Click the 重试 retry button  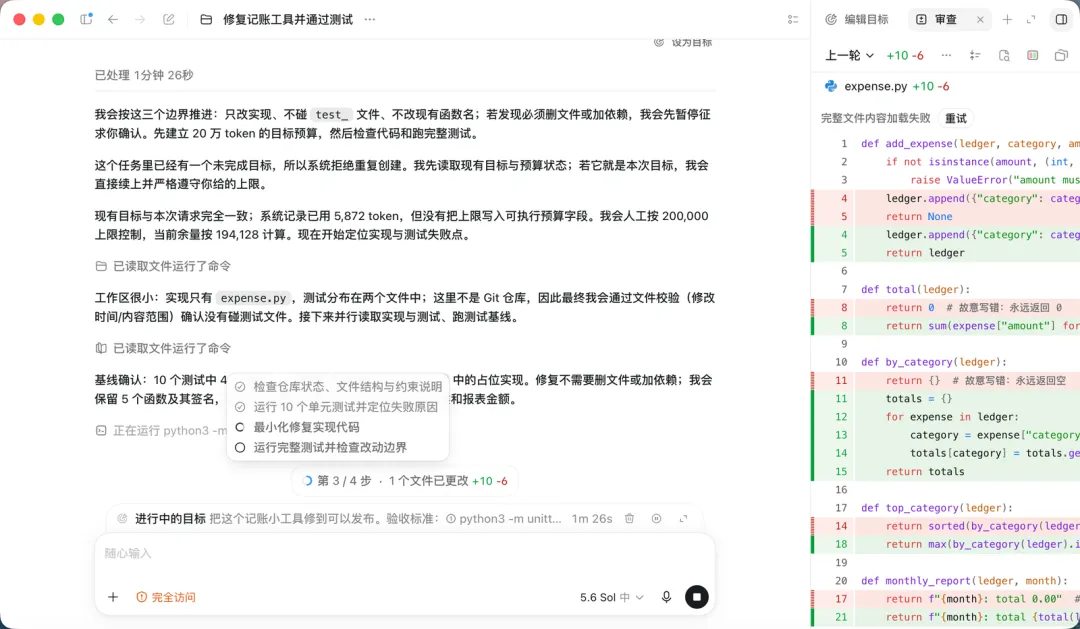click(x=955, y=118)
